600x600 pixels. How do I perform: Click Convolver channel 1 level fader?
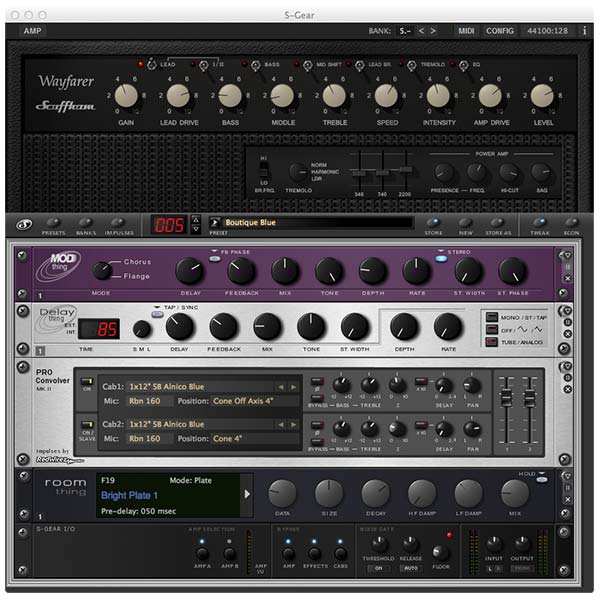pos(506,398)
